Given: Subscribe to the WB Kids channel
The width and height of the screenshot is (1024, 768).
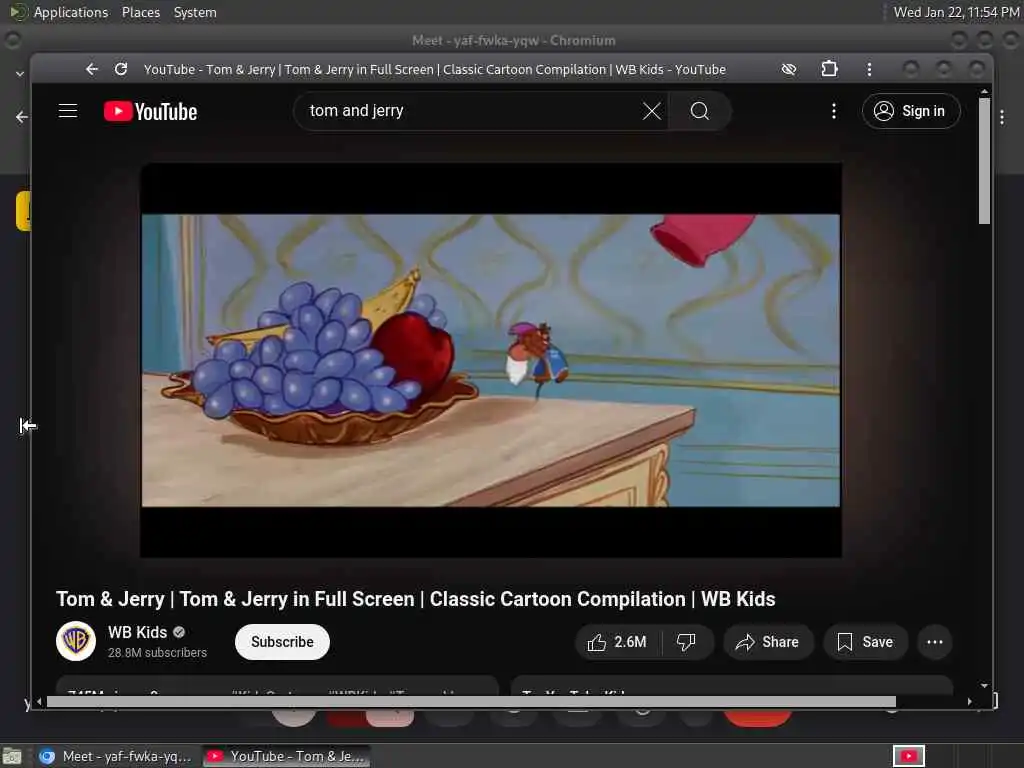Looking at the screenshot, I should (282, 642).
